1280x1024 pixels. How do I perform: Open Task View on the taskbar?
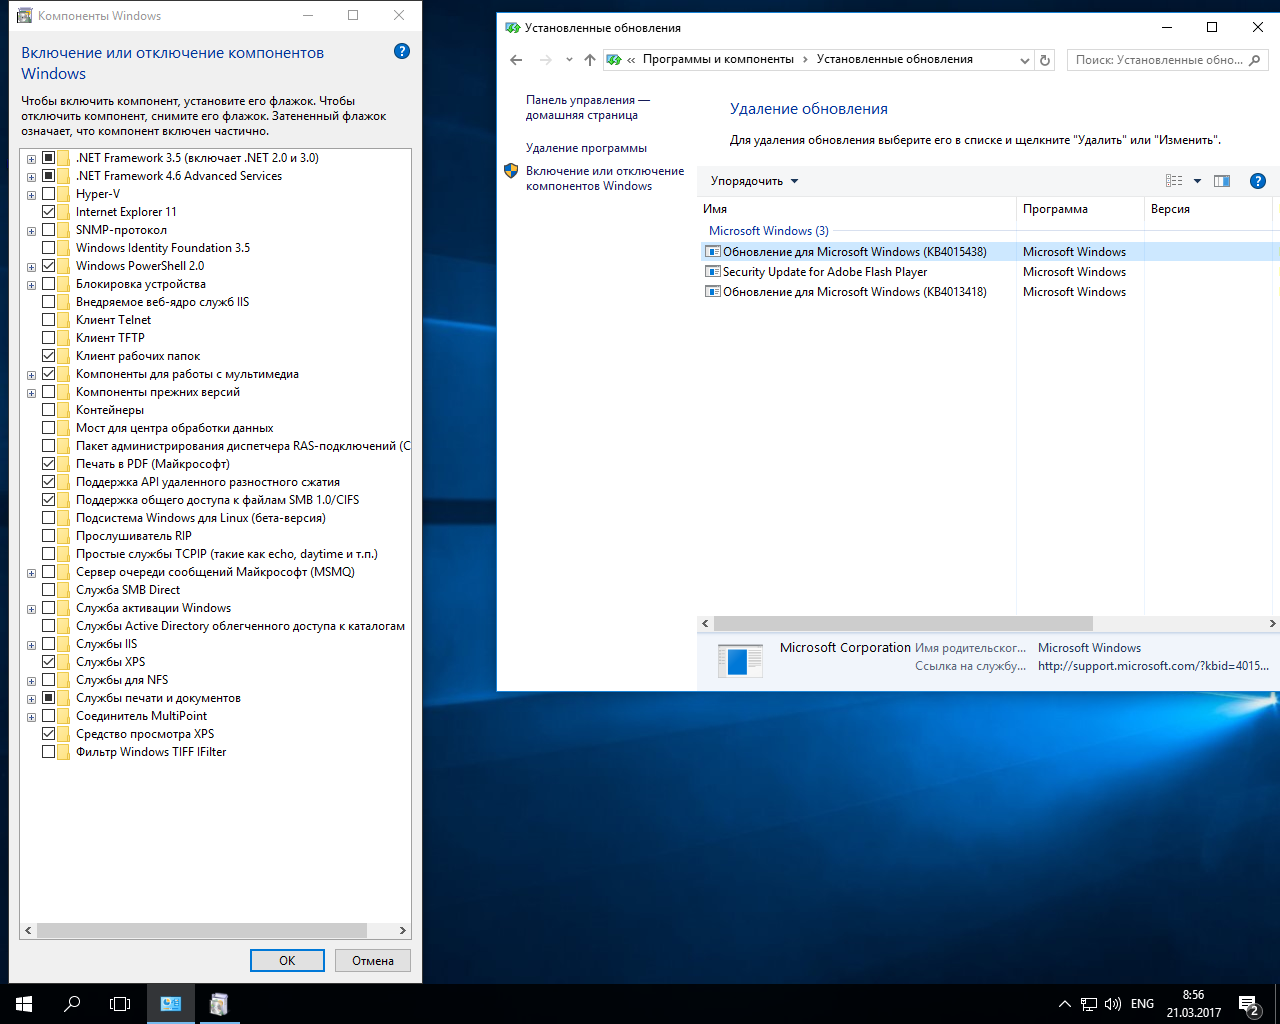[120, 1004]
